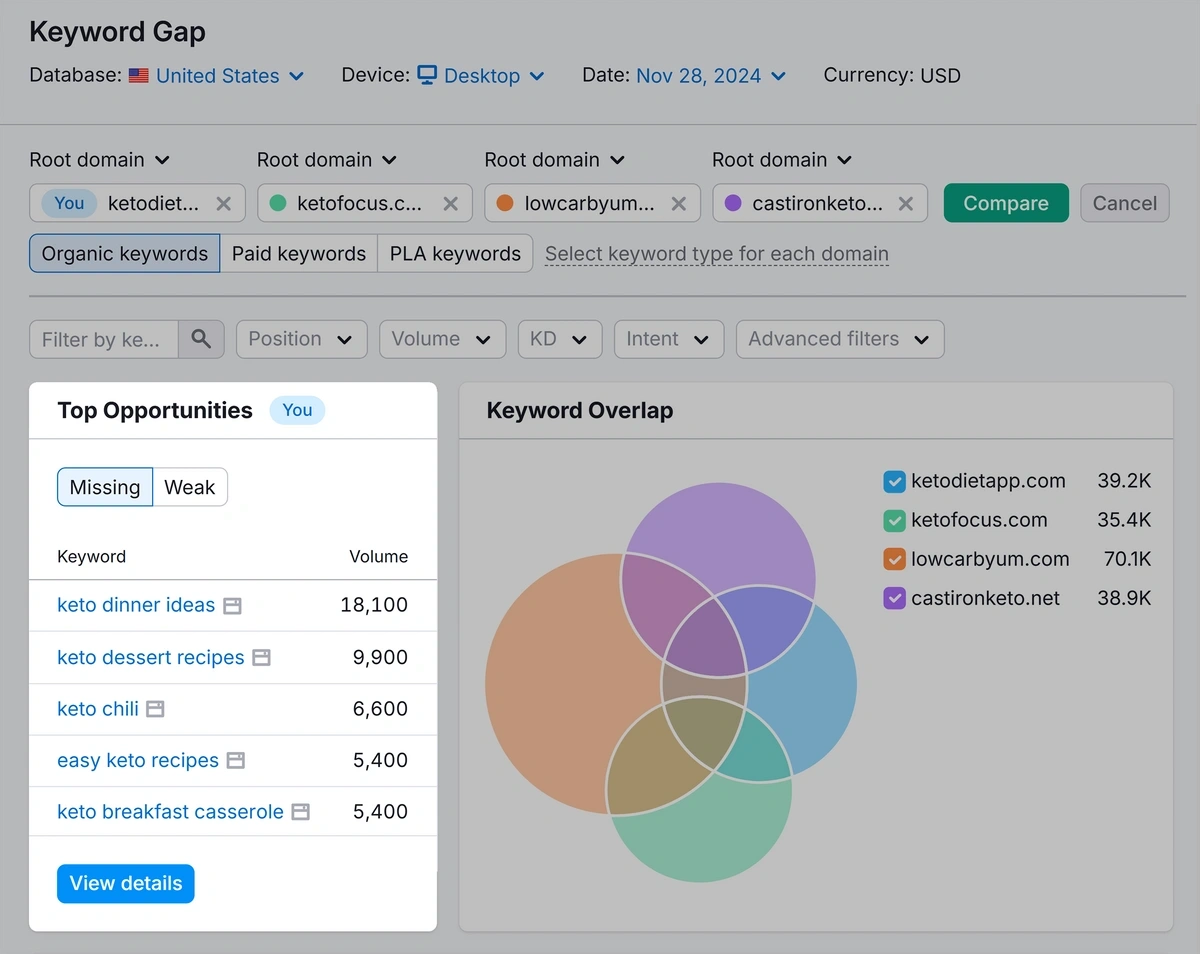Screen dimensions: 1200x954
Task: Click the desktop monitor icon next to Device
Action: point(429,76)
